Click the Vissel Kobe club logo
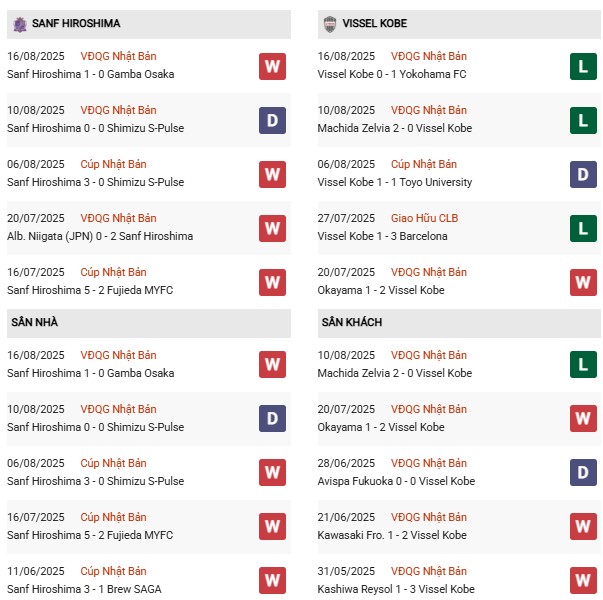This screenshot has width=603, height=600. [x=330, y=24]
